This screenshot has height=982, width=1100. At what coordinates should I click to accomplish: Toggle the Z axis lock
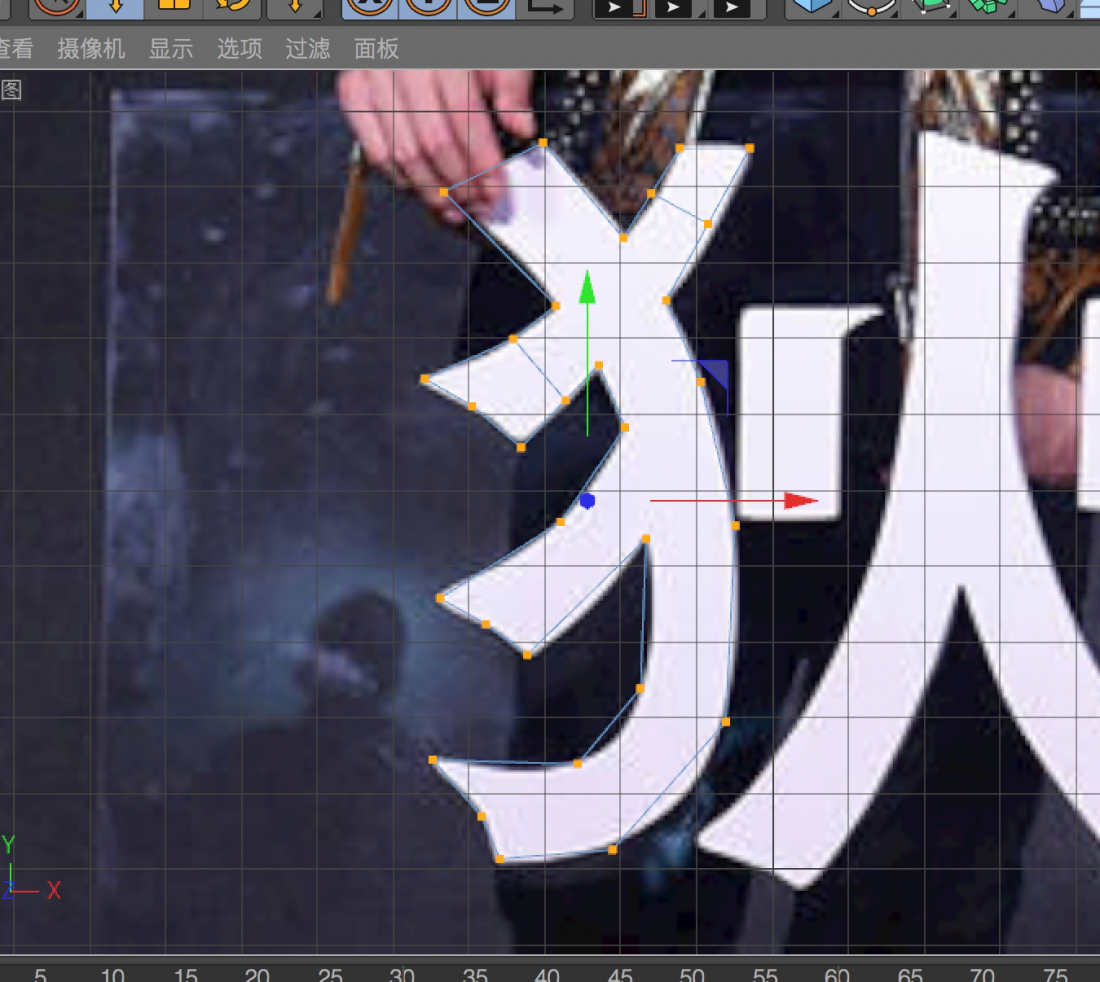tap(487, 8)
